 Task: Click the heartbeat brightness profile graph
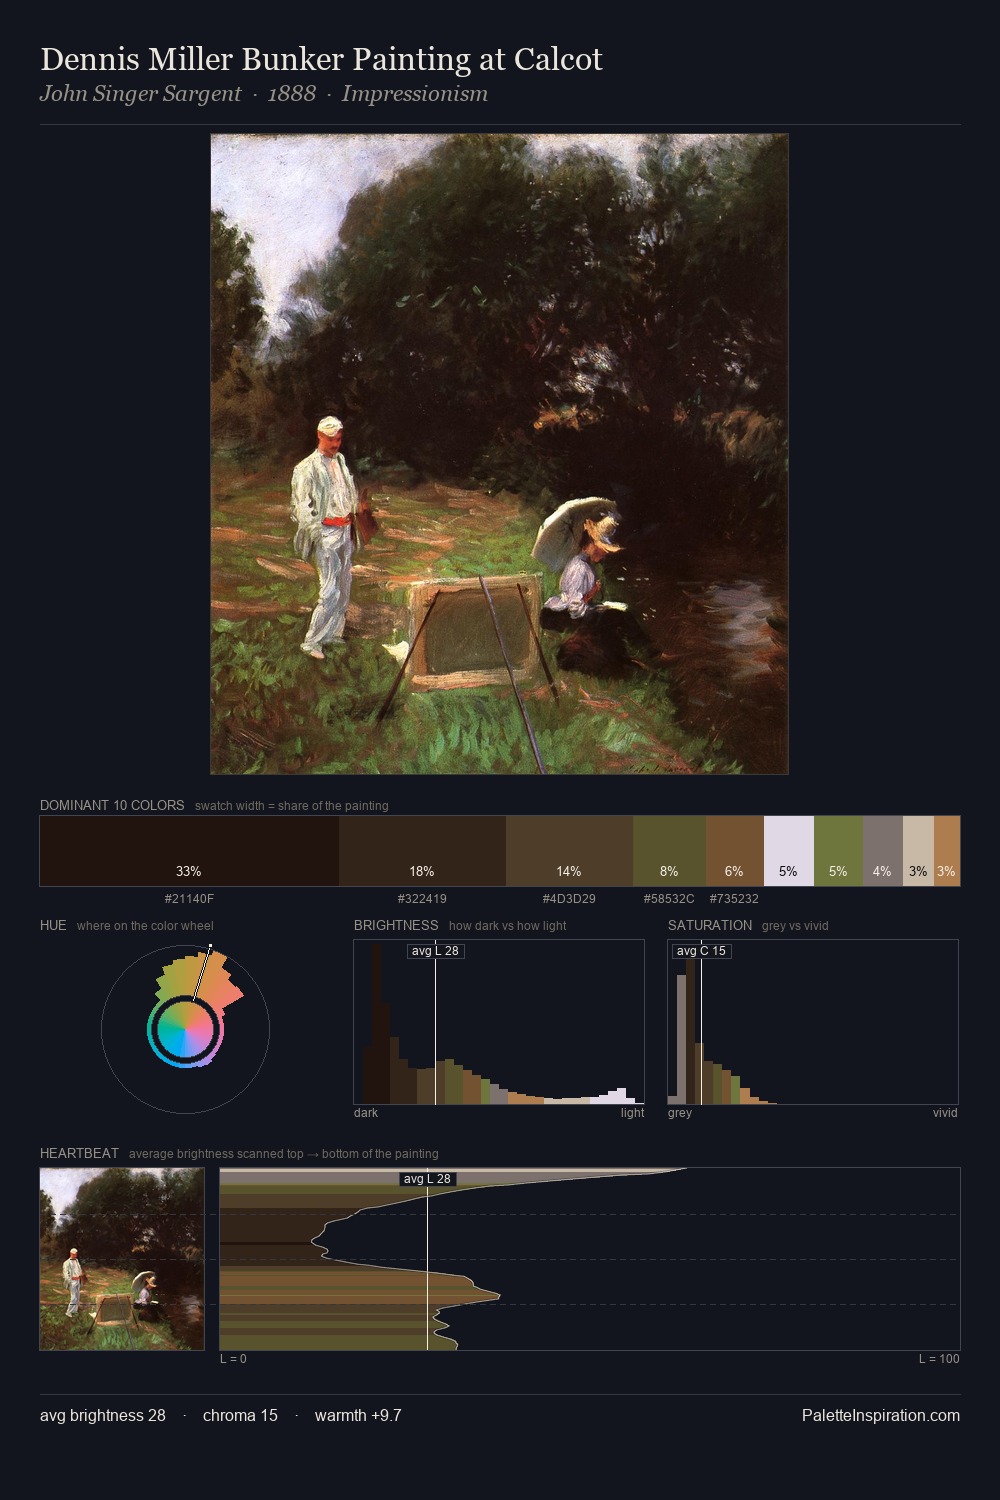pos(590,1259)
